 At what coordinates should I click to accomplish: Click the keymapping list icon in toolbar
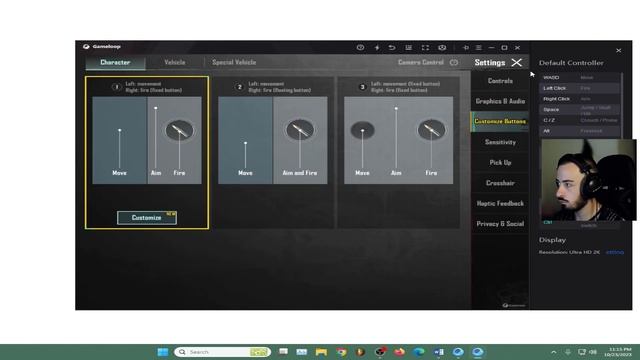[x=409, y=47]
